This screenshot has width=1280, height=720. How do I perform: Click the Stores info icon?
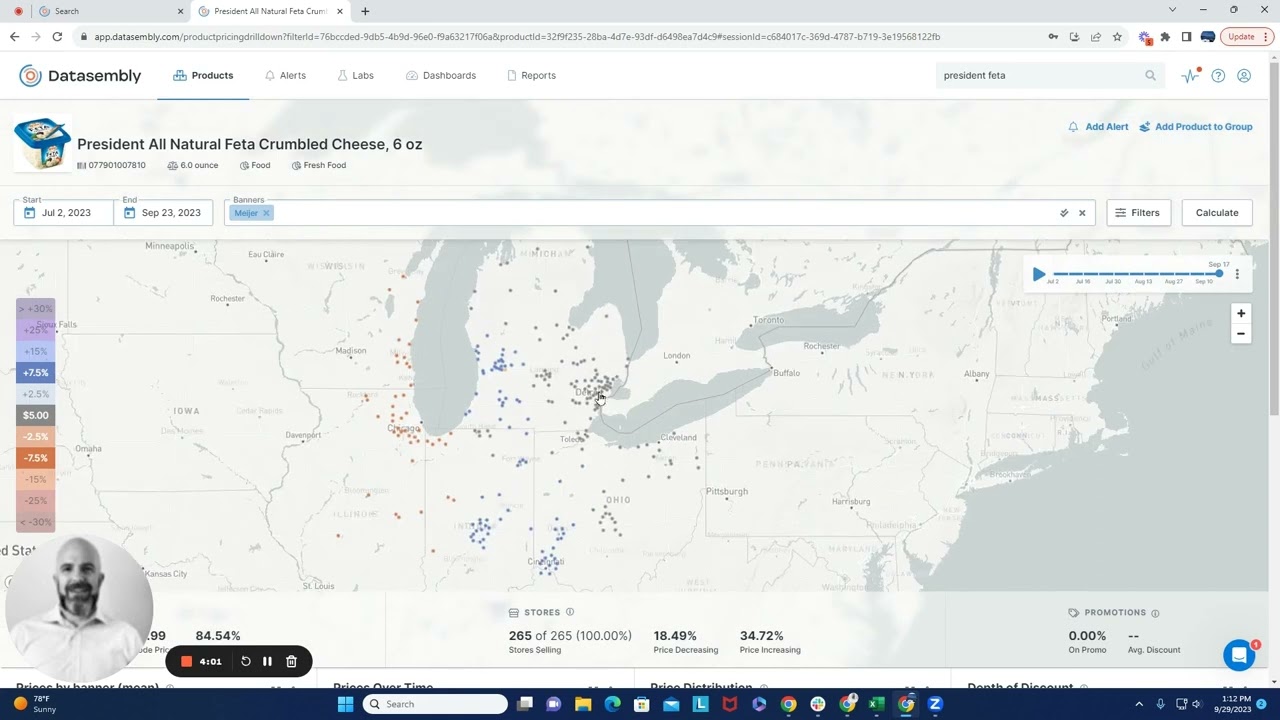[570, 612]
